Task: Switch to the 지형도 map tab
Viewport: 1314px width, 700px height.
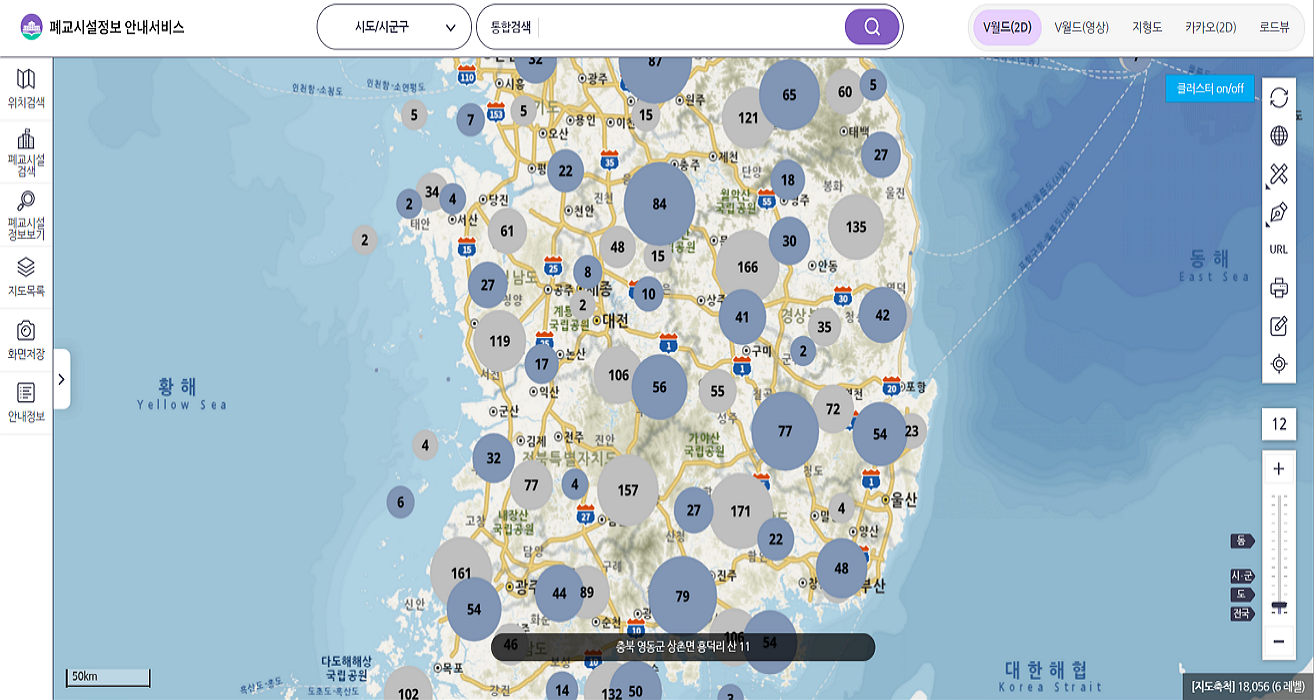Action: [x=1147, y=28]
